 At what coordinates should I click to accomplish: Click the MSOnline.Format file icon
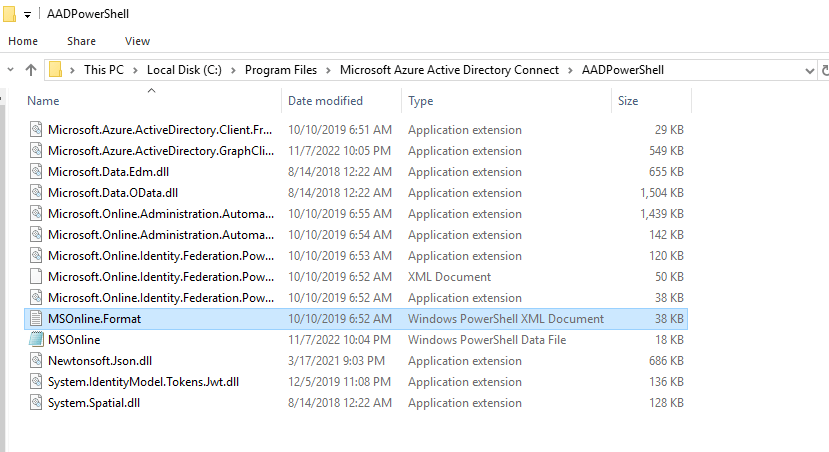(x=36, y=319)
